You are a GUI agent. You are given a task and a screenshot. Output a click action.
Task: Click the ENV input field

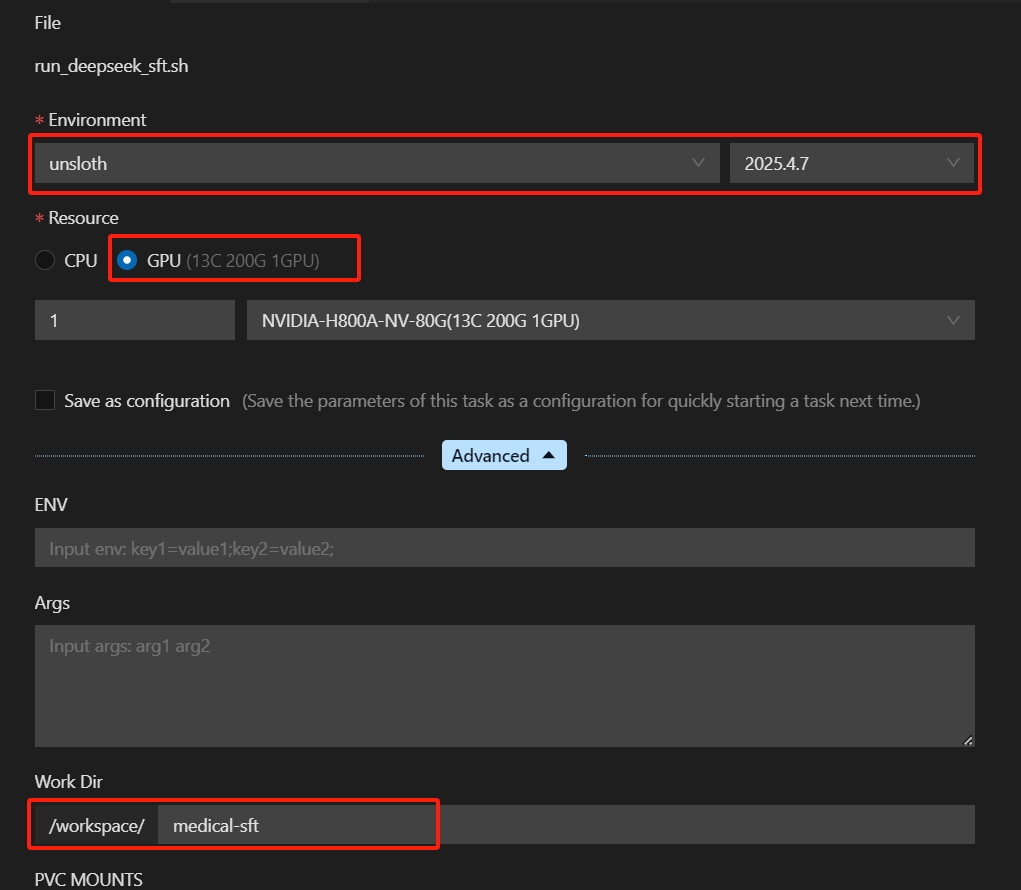(x=504, y=547)
